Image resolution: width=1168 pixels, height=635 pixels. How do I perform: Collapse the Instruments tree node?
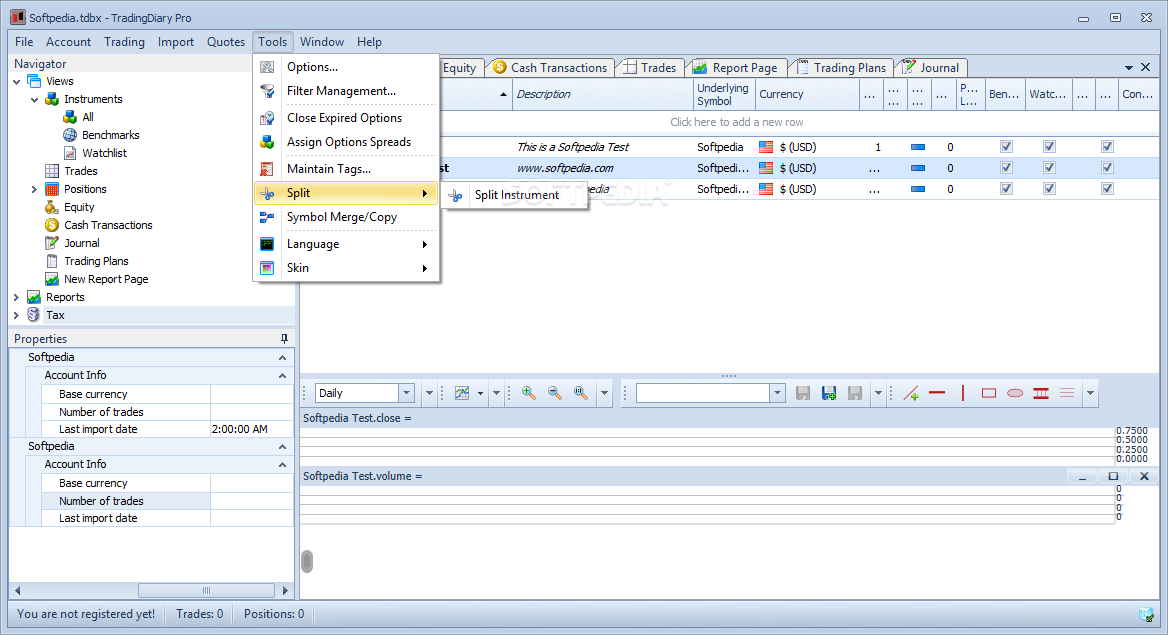[34, 99]
